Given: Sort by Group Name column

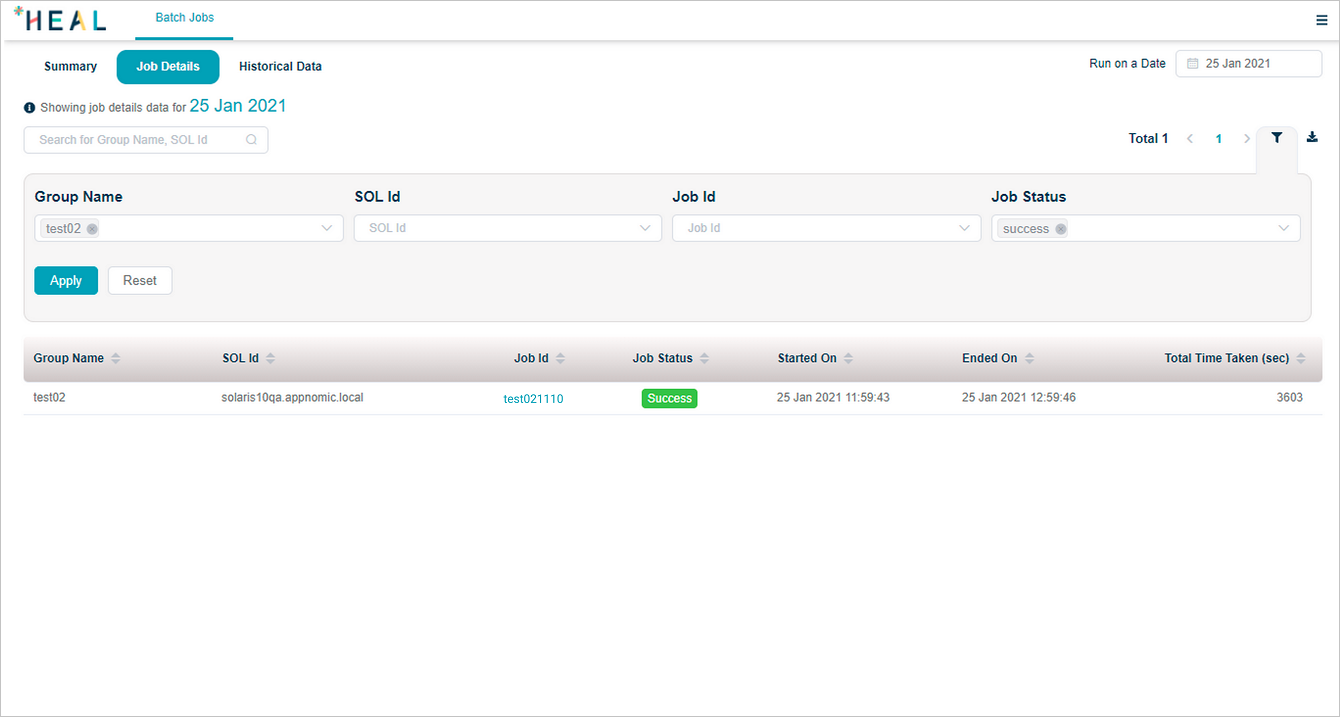Looking at the screenshot, I should [x=115, y=358].
